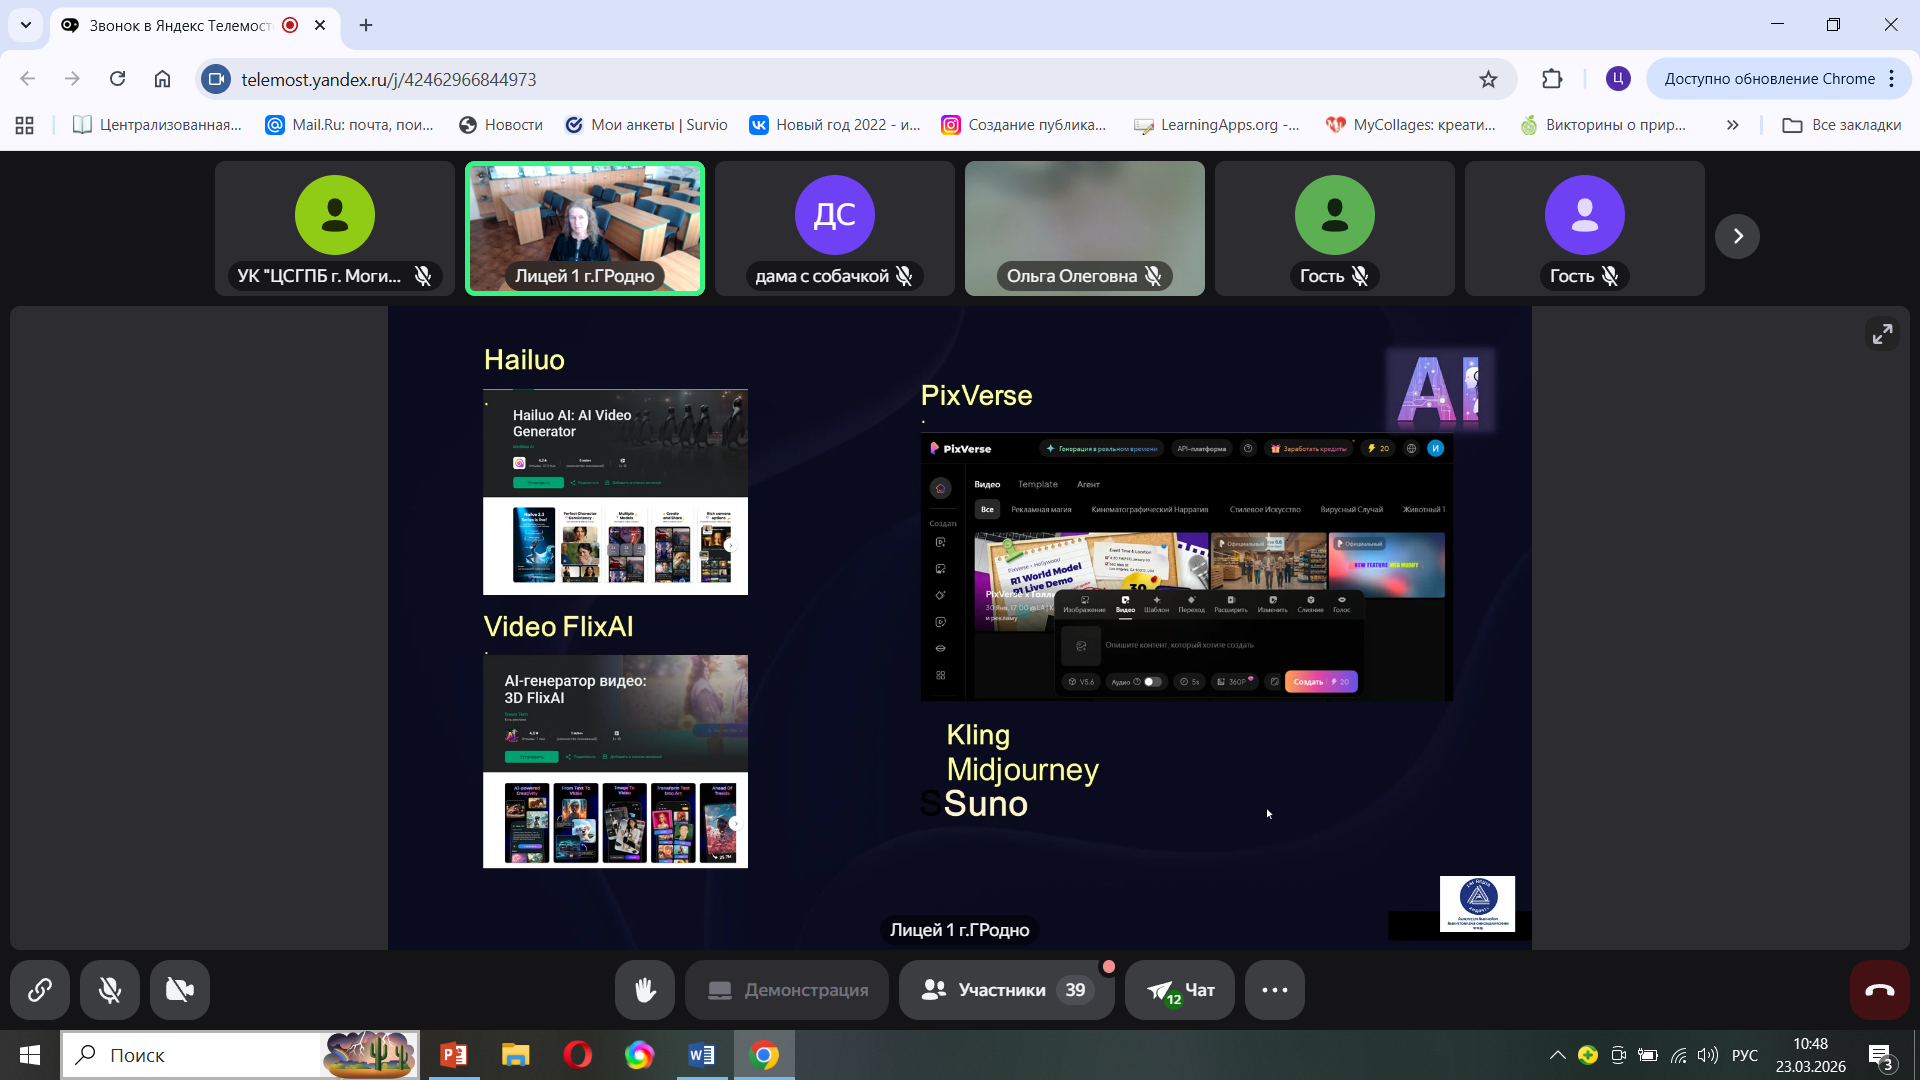Open Chrome extensions puzzle icon

tap(1552, 79)
